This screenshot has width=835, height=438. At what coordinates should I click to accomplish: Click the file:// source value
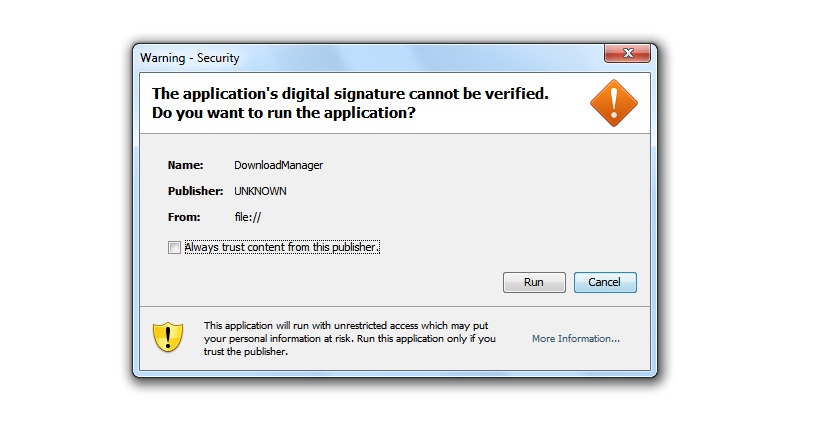tap(248, 217)
